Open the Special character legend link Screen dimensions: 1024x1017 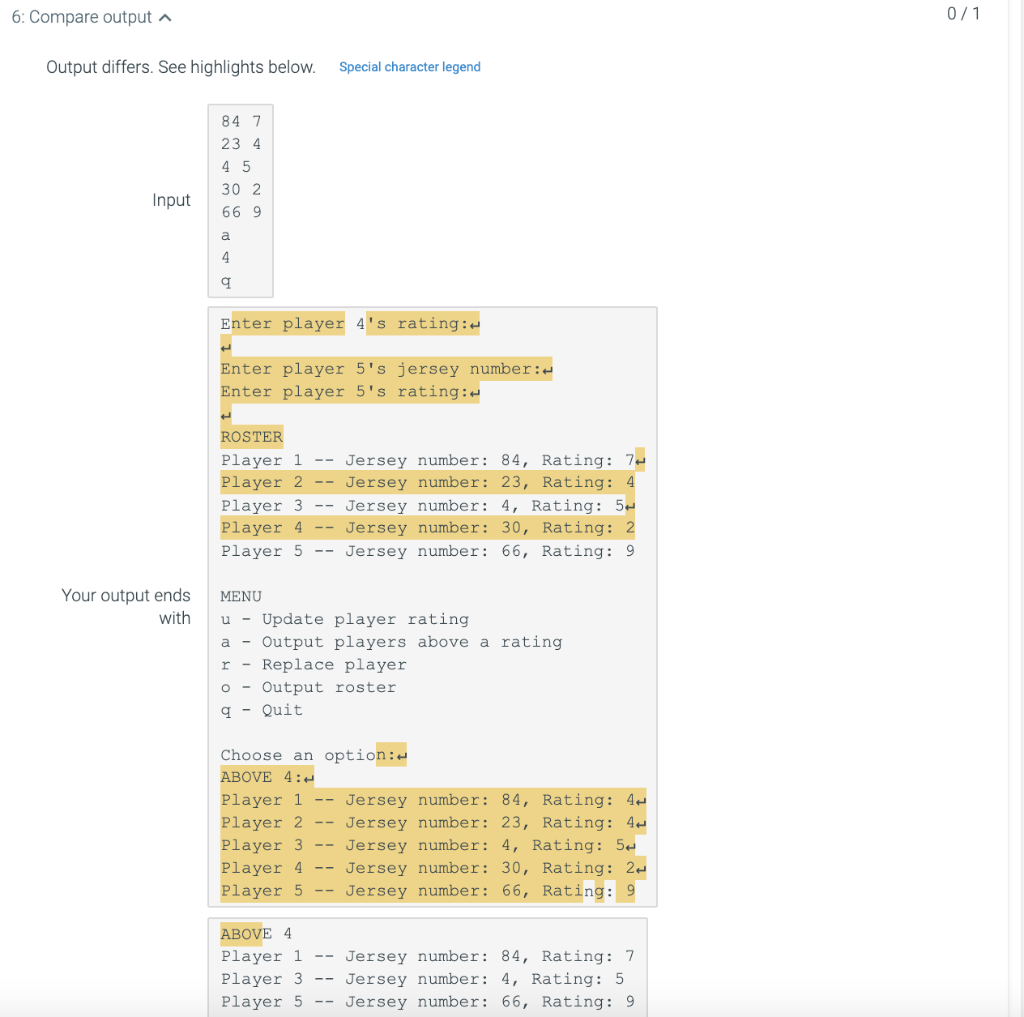click(x=409, y=67)
